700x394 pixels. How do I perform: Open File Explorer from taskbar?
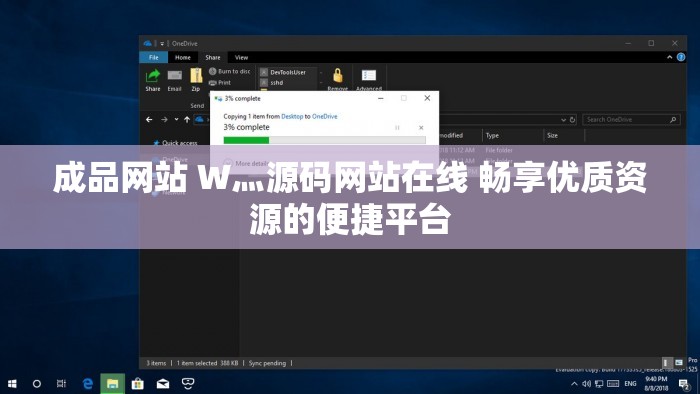(112, 384)
